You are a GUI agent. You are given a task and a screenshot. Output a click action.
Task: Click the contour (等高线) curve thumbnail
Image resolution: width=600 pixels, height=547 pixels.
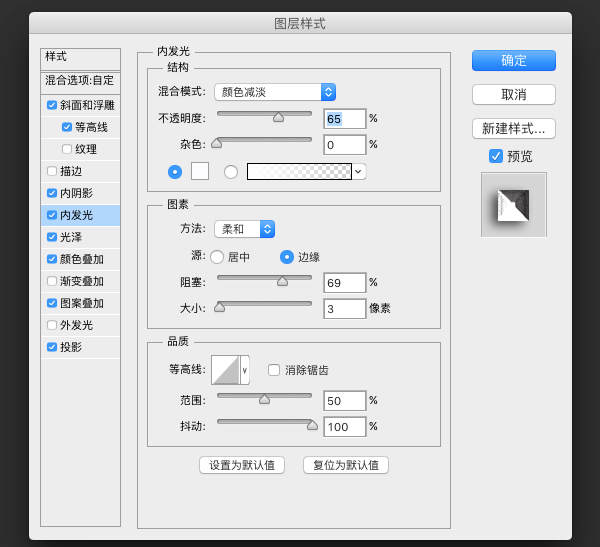pos(225,370)
